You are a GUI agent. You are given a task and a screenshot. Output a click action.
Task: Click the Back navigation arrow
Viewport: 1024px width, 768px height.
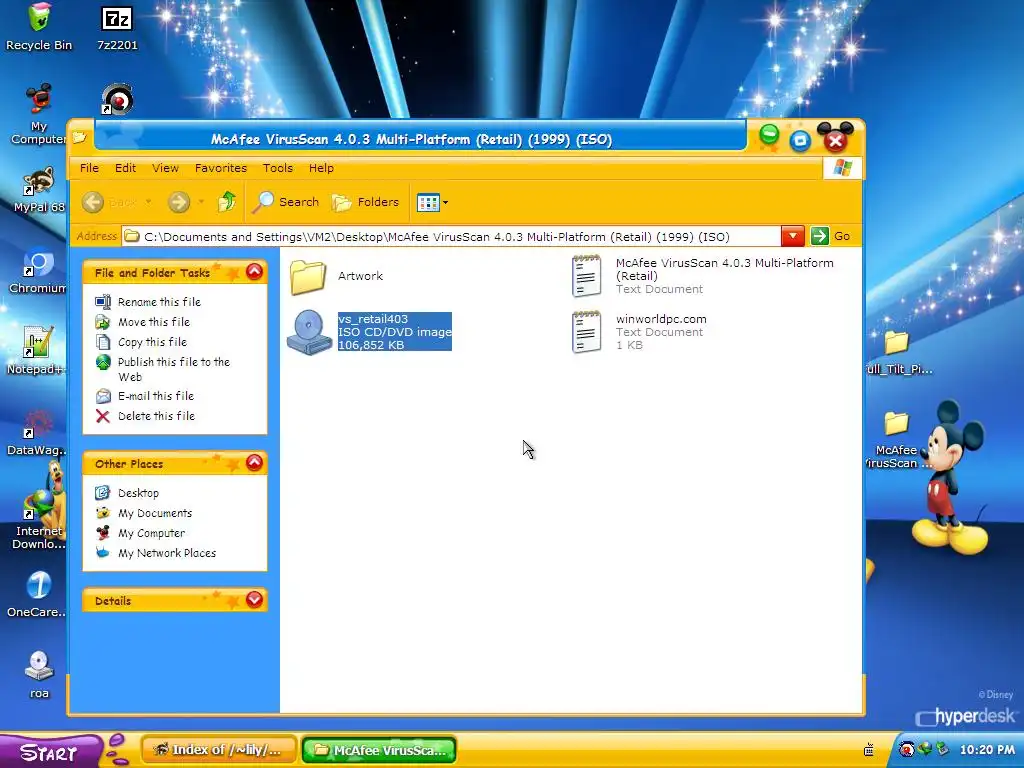[x=93, y=202]
